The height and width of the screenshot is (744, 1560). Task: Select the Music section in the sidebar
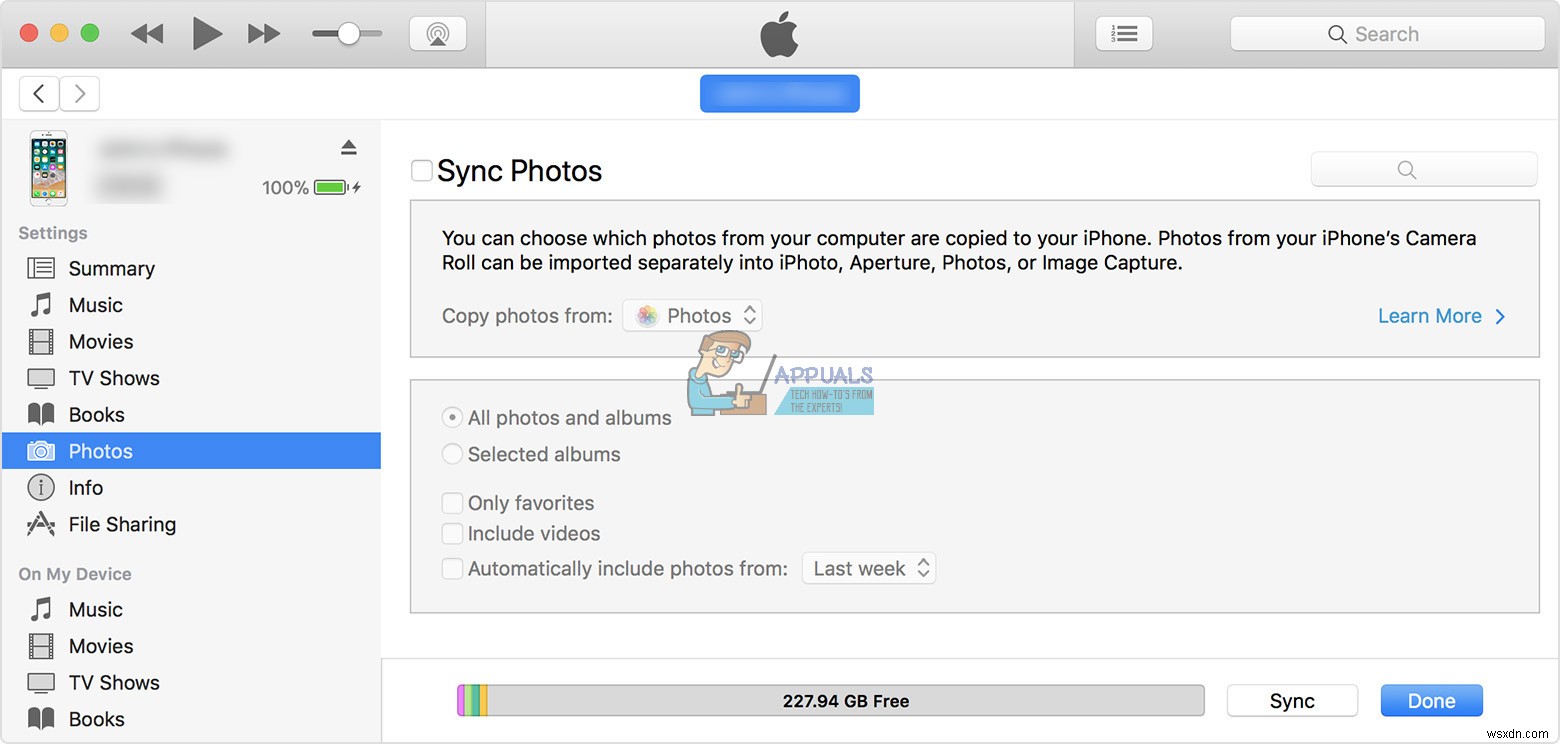[x=95, y=304]
